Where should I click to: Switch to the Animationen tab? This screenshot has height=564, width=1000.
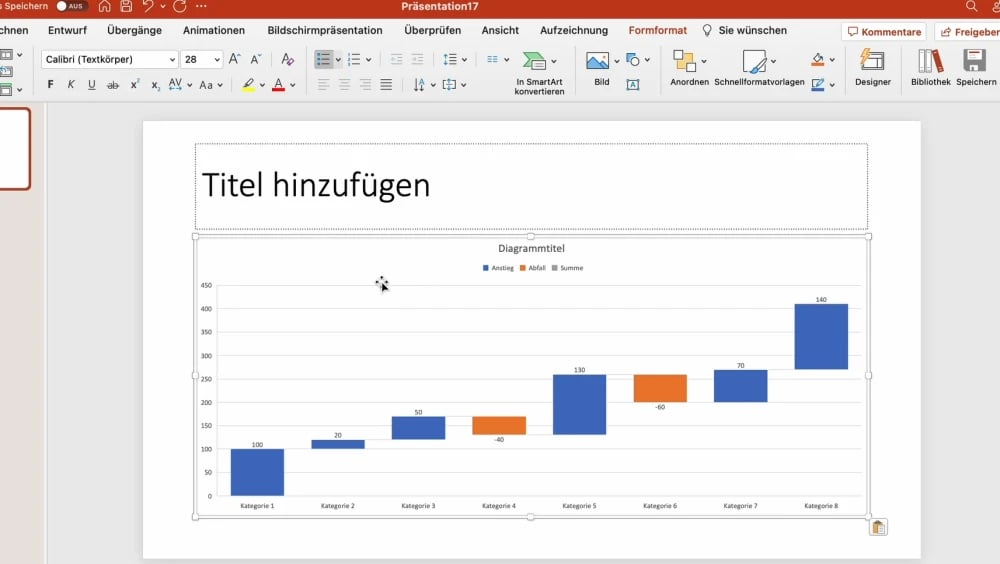(x=214, y=31)
